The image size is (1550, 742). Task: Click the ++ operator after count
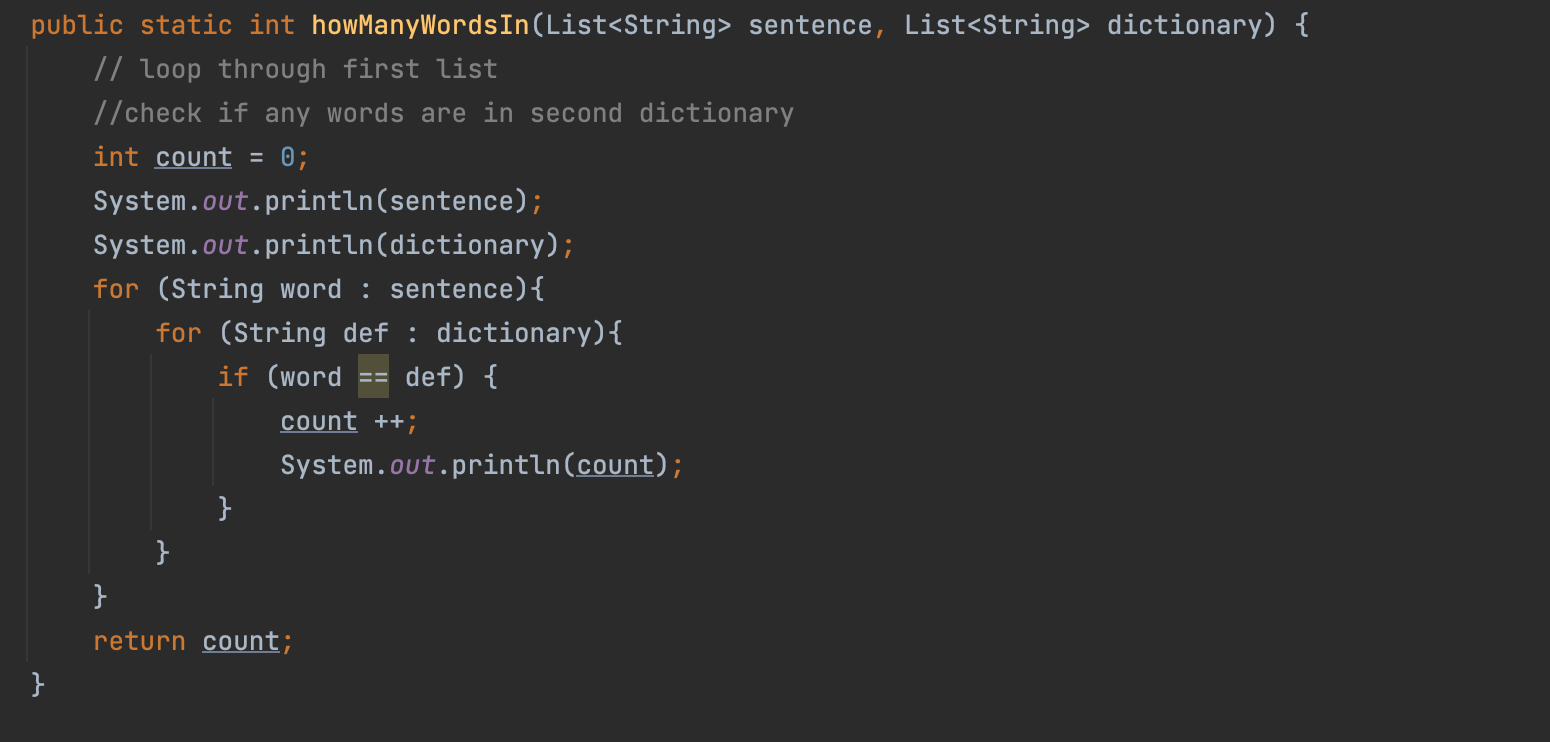[389, 421]
